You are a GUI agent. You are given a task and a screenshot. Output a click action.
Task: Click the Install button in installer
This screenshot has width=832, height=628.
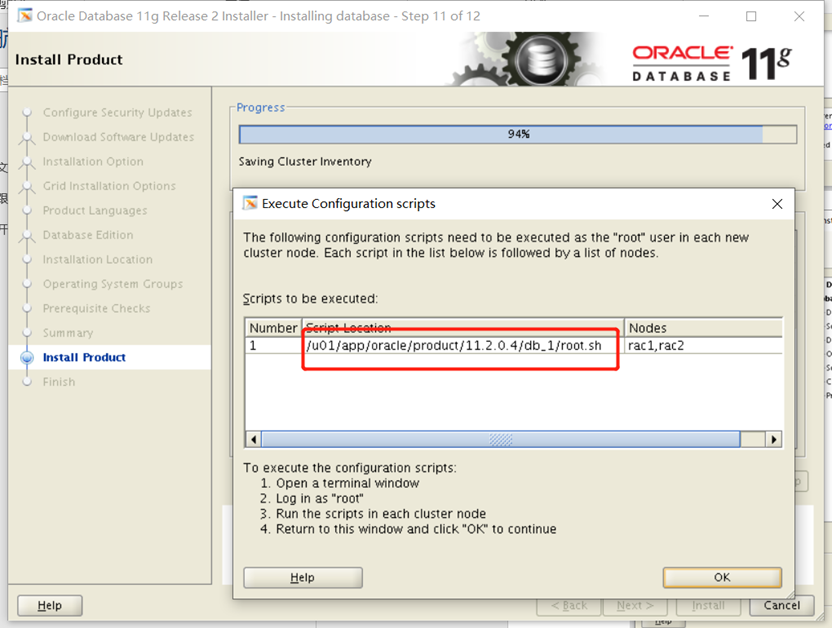708,605
